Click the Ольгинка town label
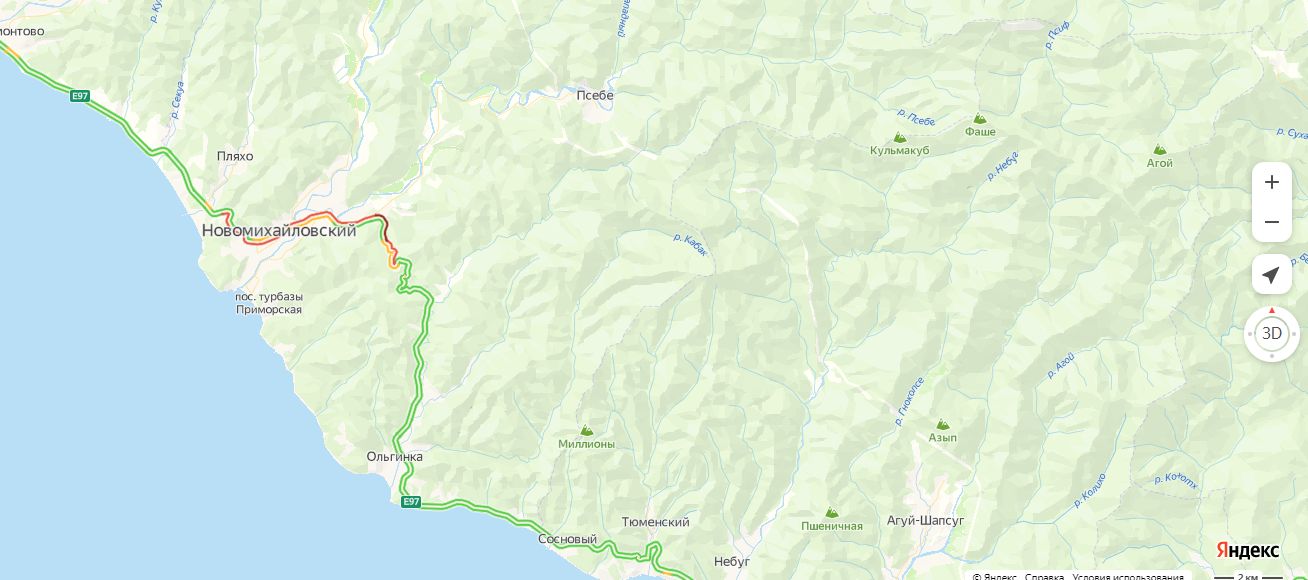The image size is (1308, 580). [x=394, y=456]
